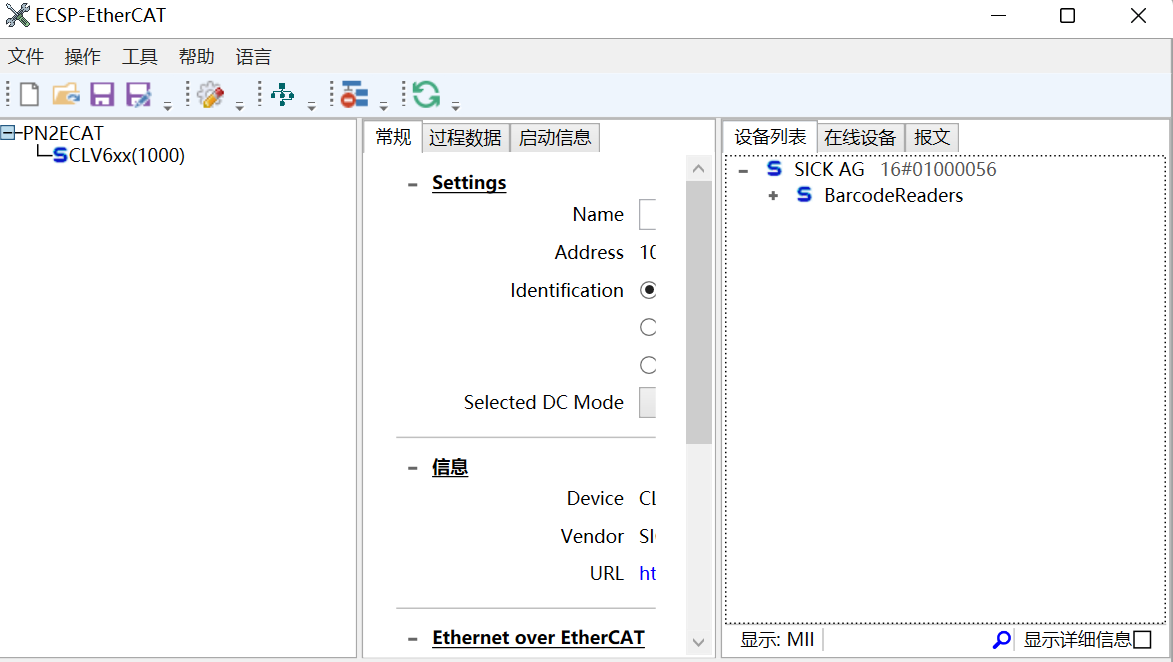Screen dimensions: 1173x662
Task: Click the Identification label
Action: 567,290
